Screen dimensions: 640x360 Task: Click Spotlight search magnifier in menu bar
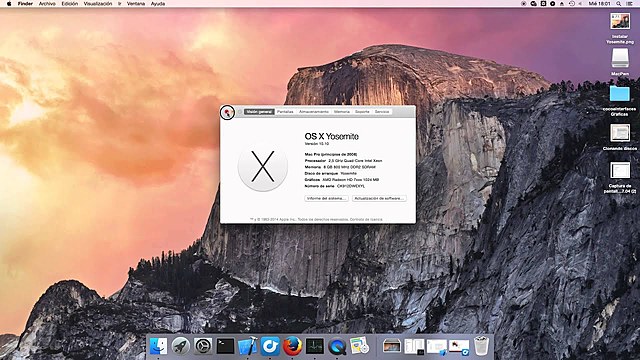coord(619,4)
